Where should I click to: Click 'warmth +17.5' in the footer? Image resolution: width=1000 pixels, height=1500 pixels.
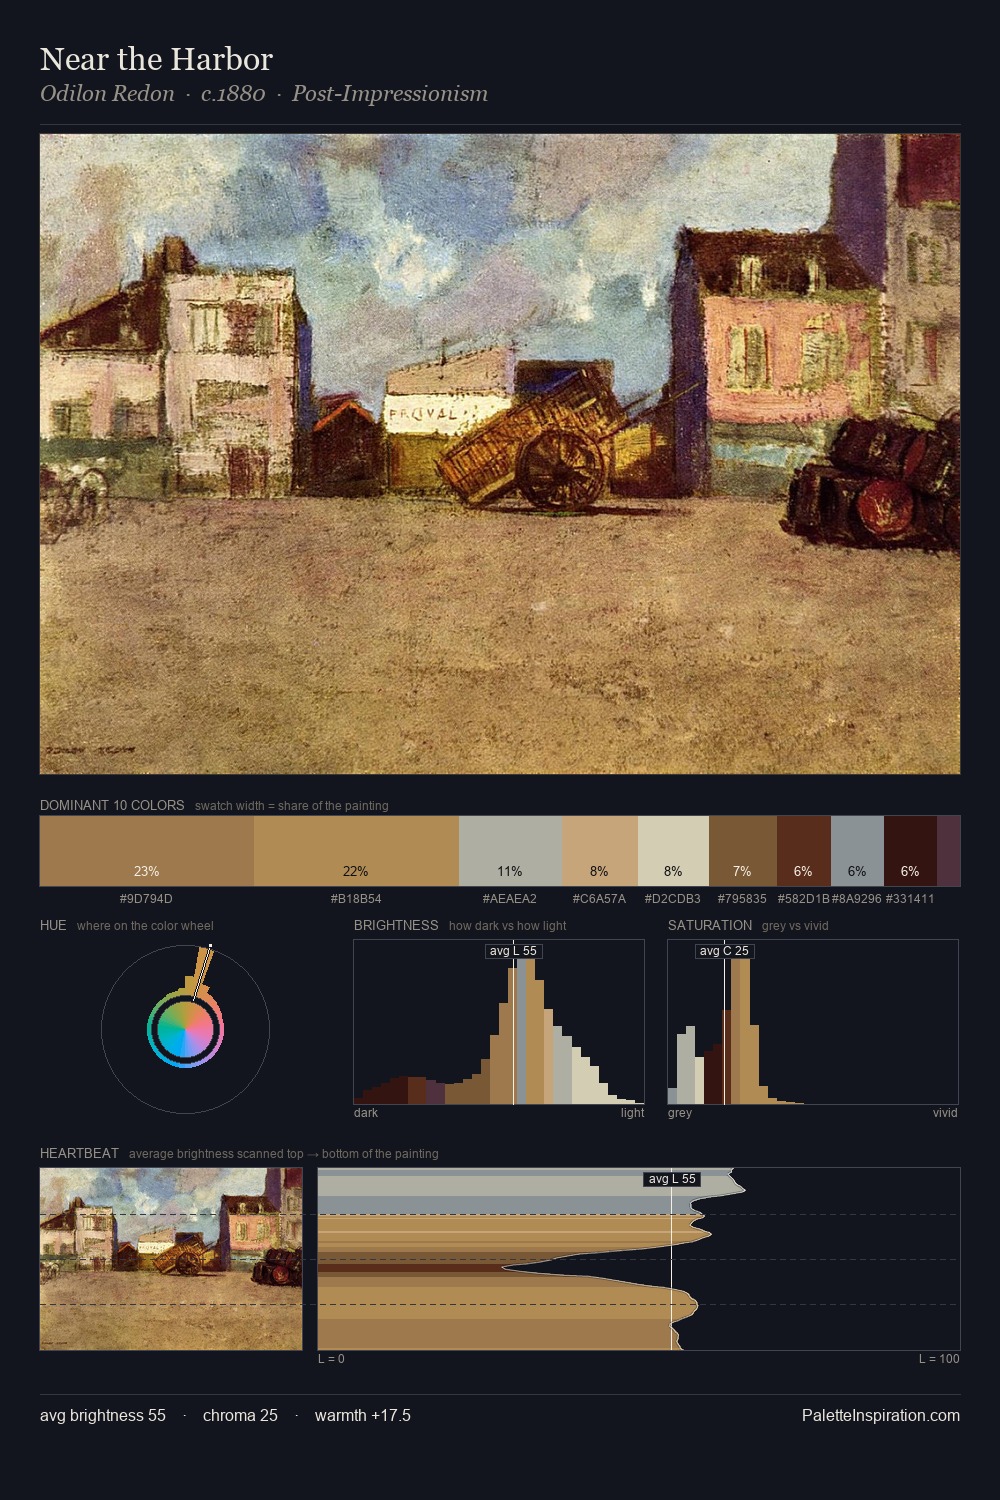[363, 1415]
